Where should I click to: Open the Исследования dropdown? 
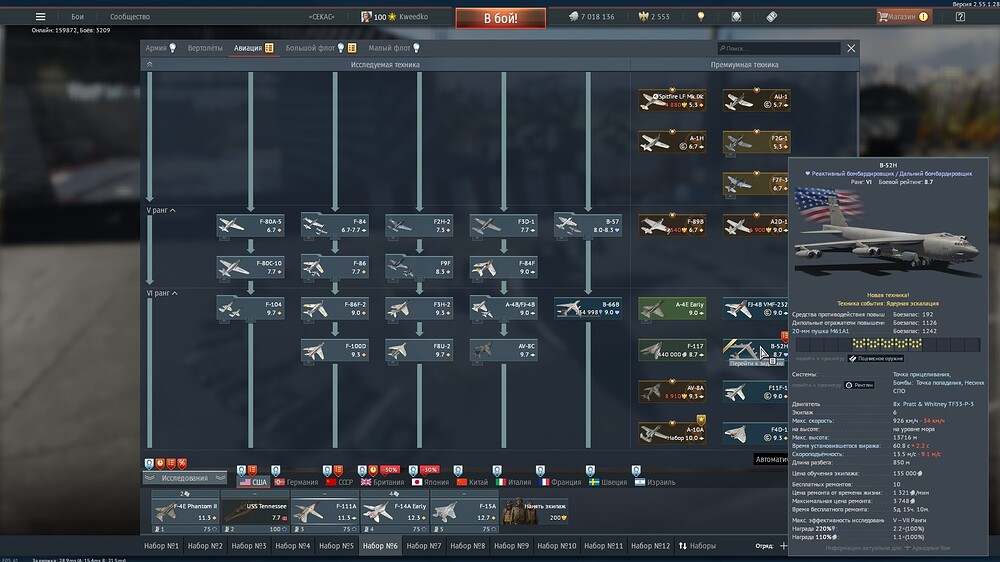(x=186, y=478)
